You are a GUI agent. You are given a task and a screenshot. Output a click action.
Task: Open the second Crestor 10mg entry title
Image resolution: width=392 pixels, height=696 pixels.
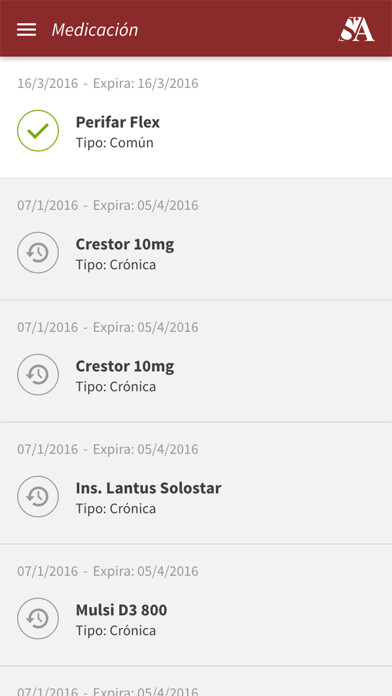click(x=125, y=366)
